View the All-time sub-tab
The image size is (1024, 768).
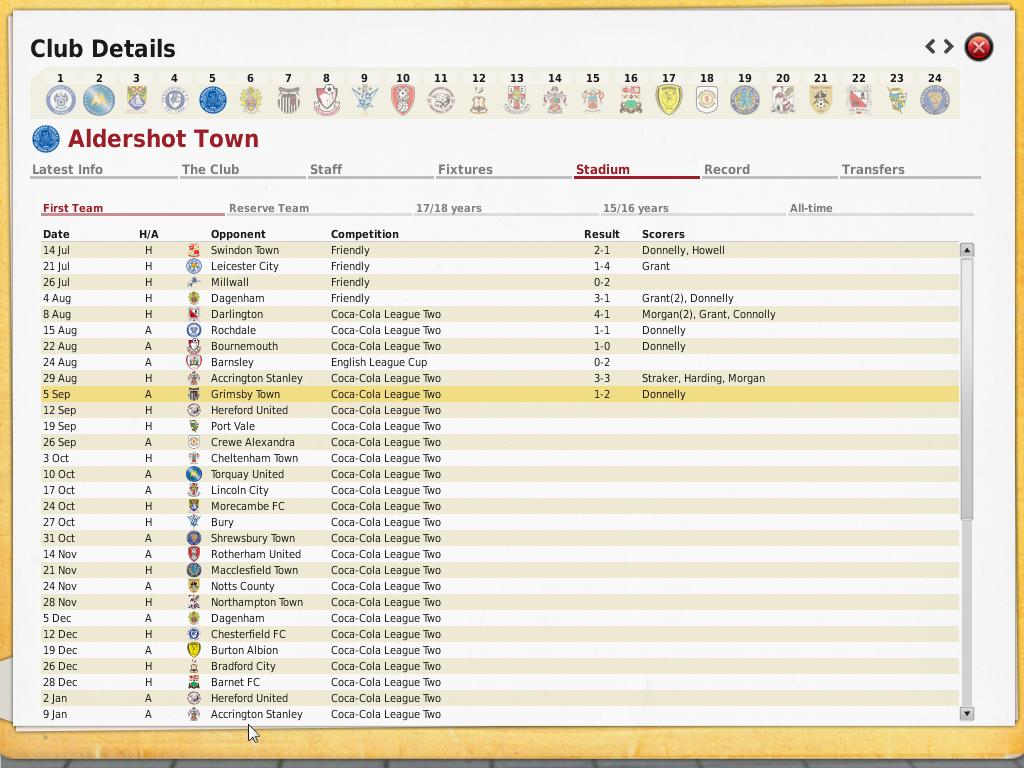coord(810,208)
